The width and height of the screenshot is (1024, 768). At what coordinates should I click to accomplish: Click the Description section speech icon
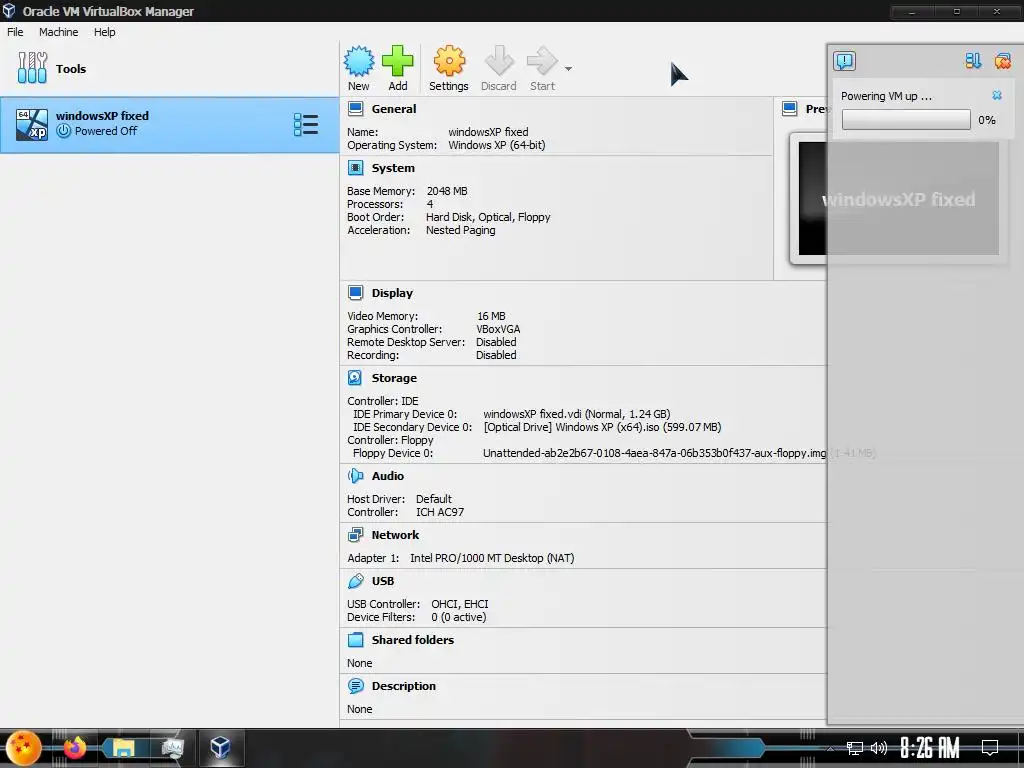click(x=355, y=686)
